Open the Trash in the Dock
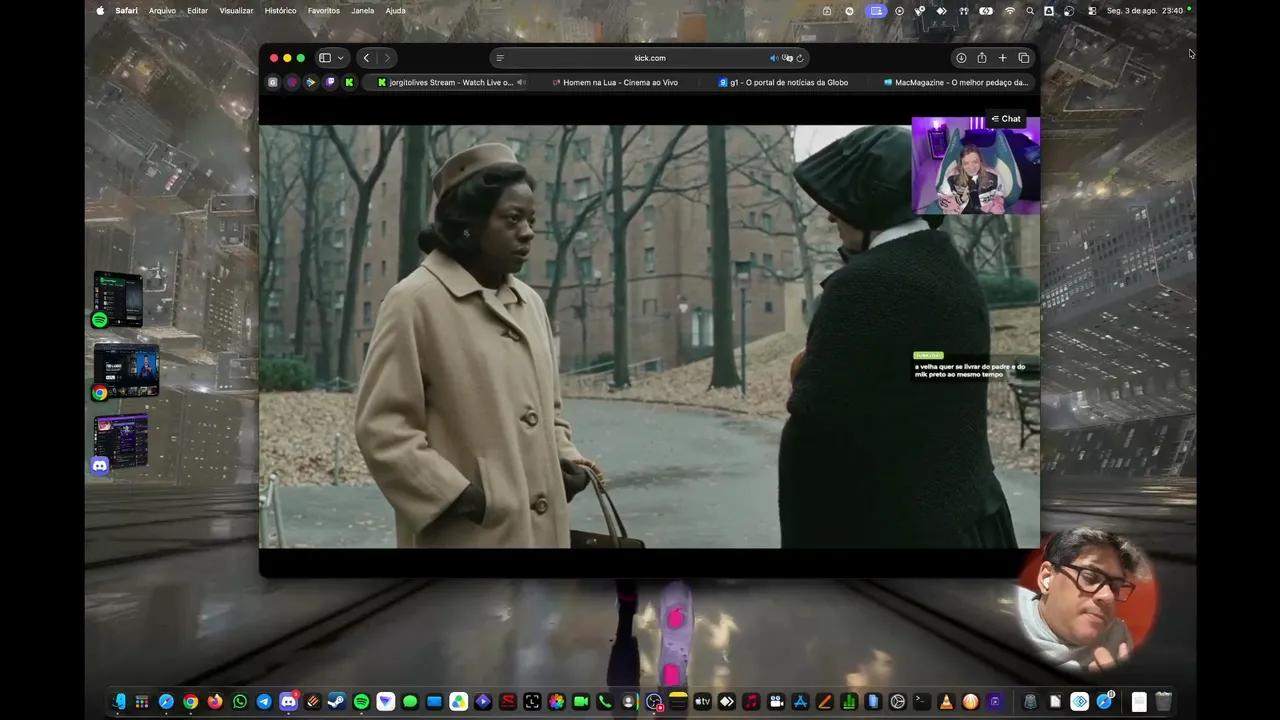The height and width of the screenshot is (720, 1280). click(x=1163, y=702)
